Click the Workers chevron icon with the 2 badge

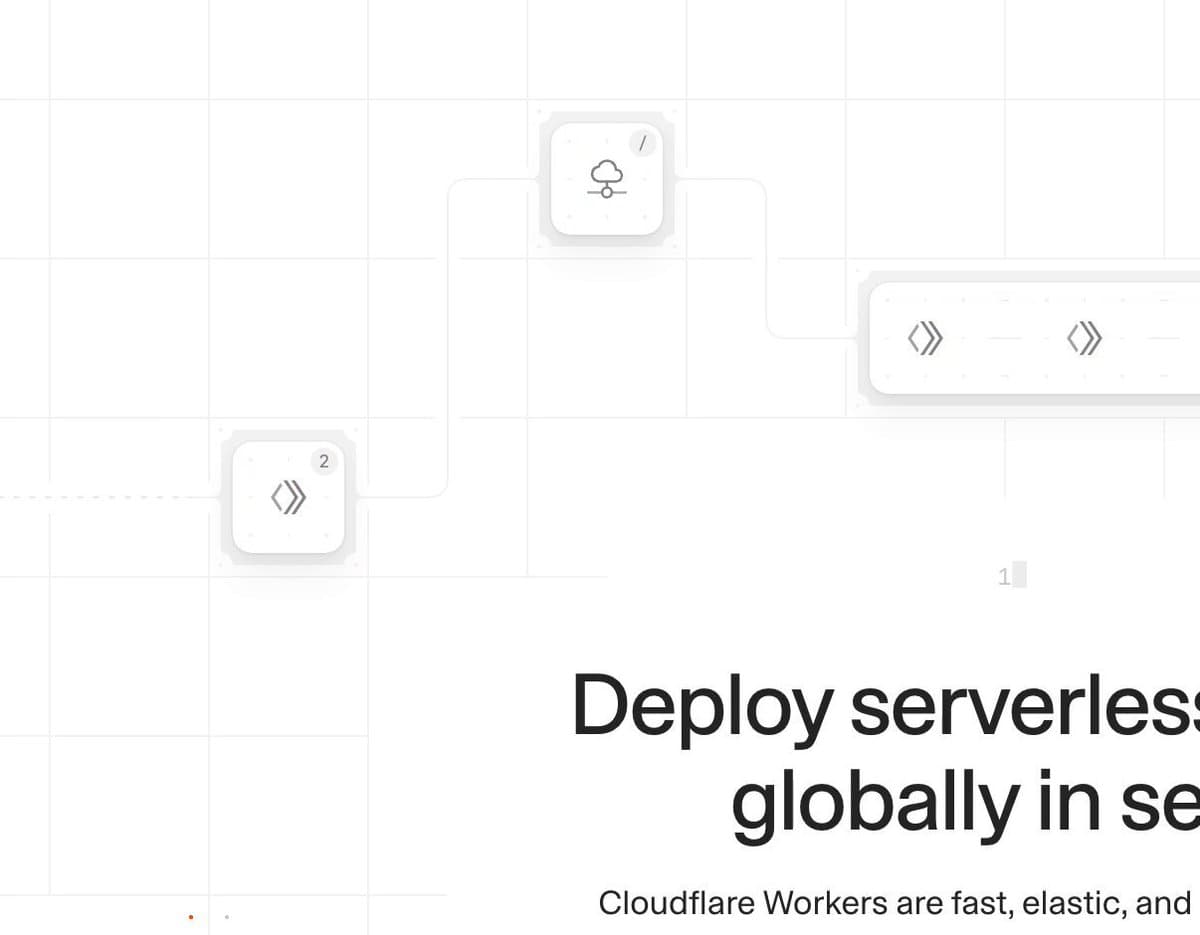click(288, 497)
